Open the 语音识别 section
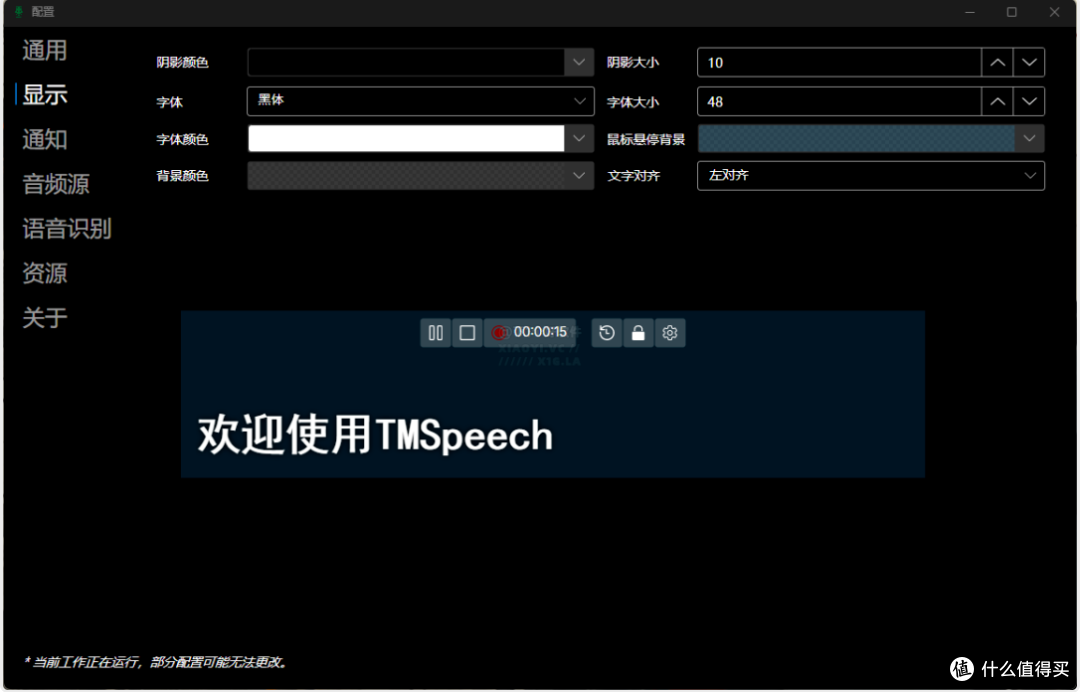The image size is (1080, 692). 67,229
